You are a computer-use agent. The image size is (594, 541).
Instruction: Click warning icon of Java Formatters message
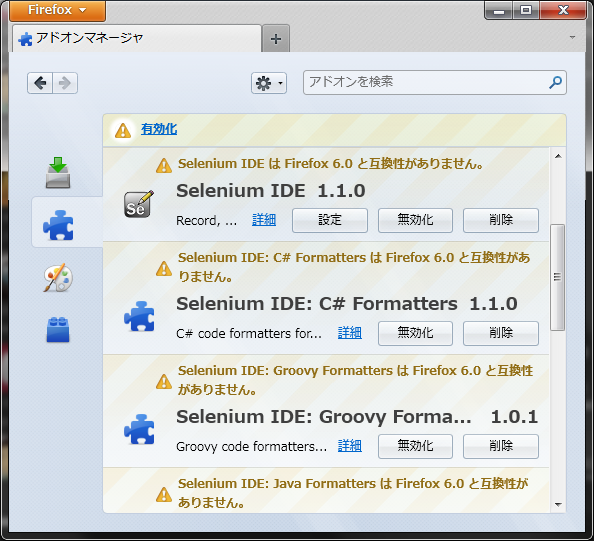click(164, 494)
